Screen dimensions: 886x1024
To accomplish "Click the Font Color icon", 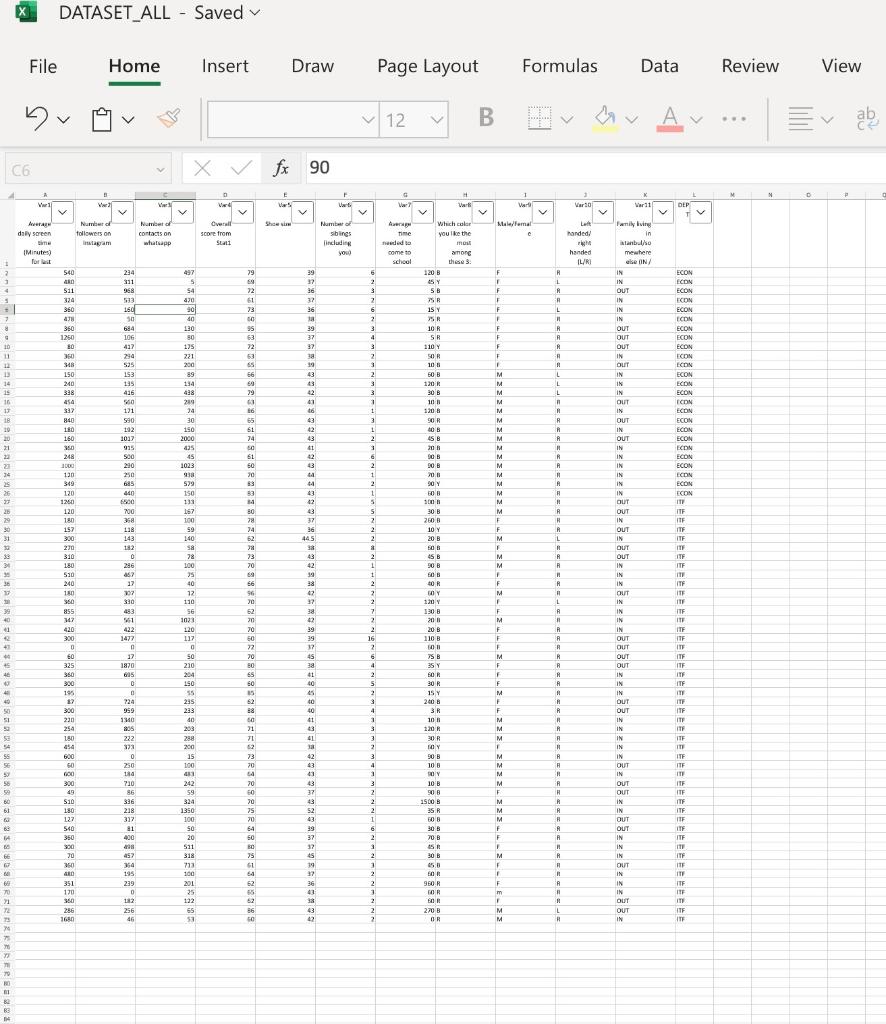I will [668, 118].
